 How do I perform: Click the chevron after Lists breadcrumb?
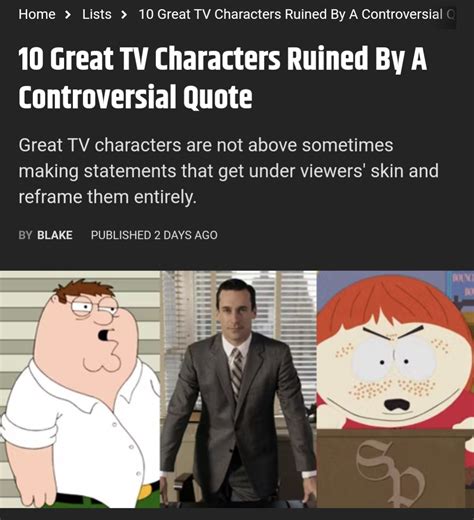tap(124, 15)
